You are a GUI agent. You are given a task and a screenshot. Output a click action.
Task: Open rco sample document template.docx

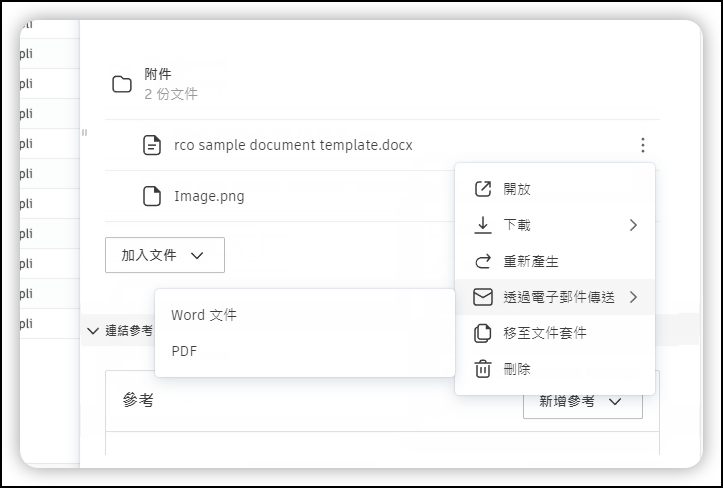293,145
